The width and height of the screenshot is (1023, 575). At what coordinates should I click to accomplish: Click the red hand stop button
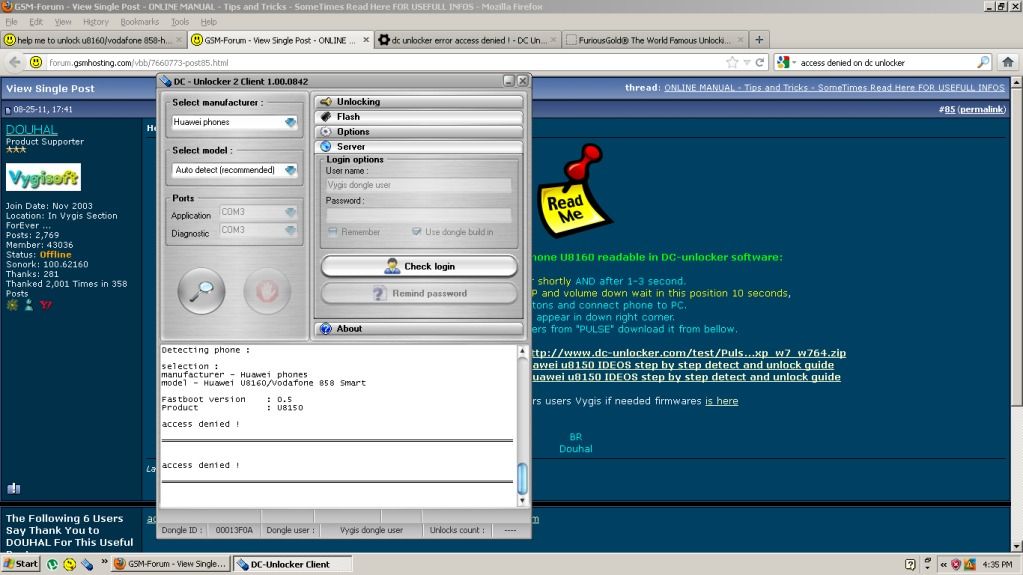(x=265, y=291)
